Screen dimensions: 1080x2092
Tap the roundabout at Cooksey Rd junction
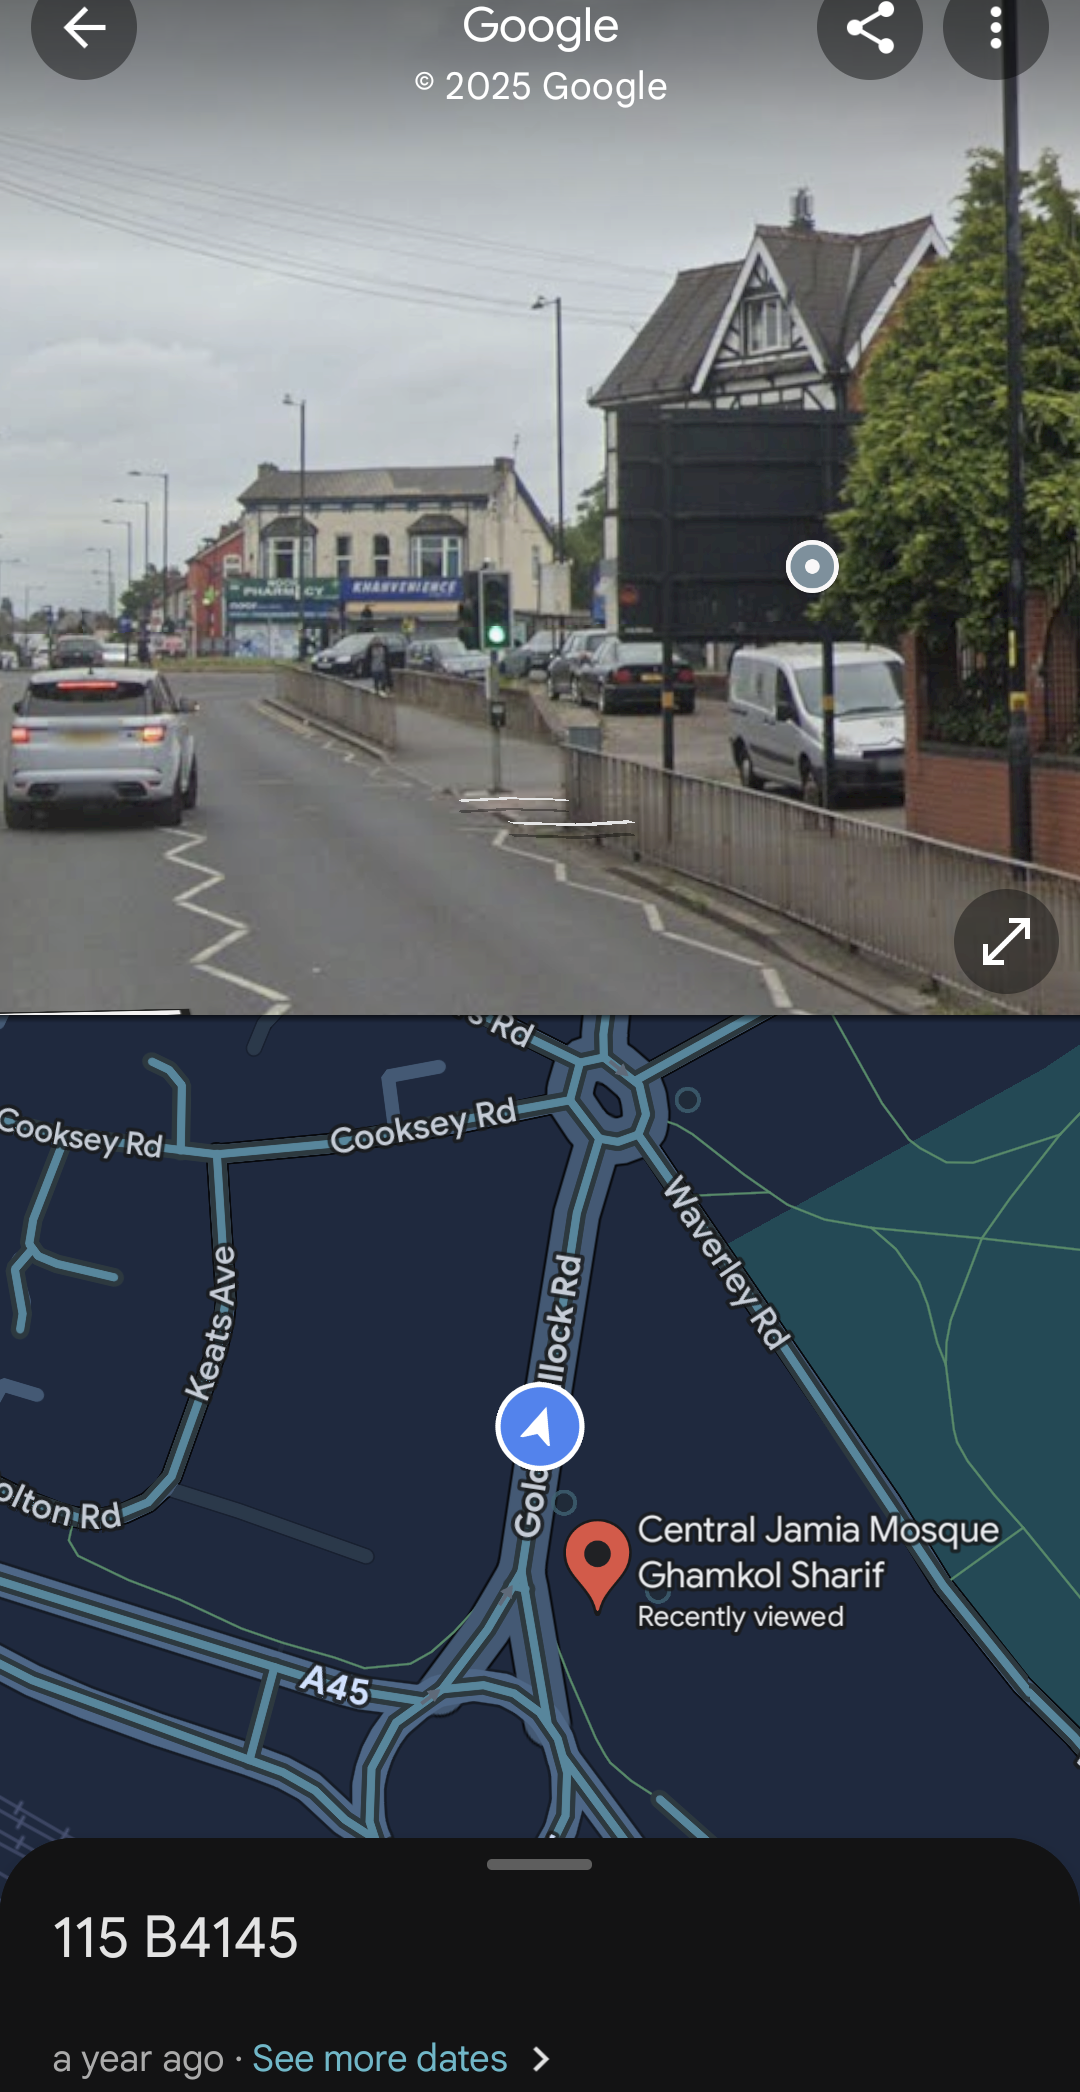607,1099
